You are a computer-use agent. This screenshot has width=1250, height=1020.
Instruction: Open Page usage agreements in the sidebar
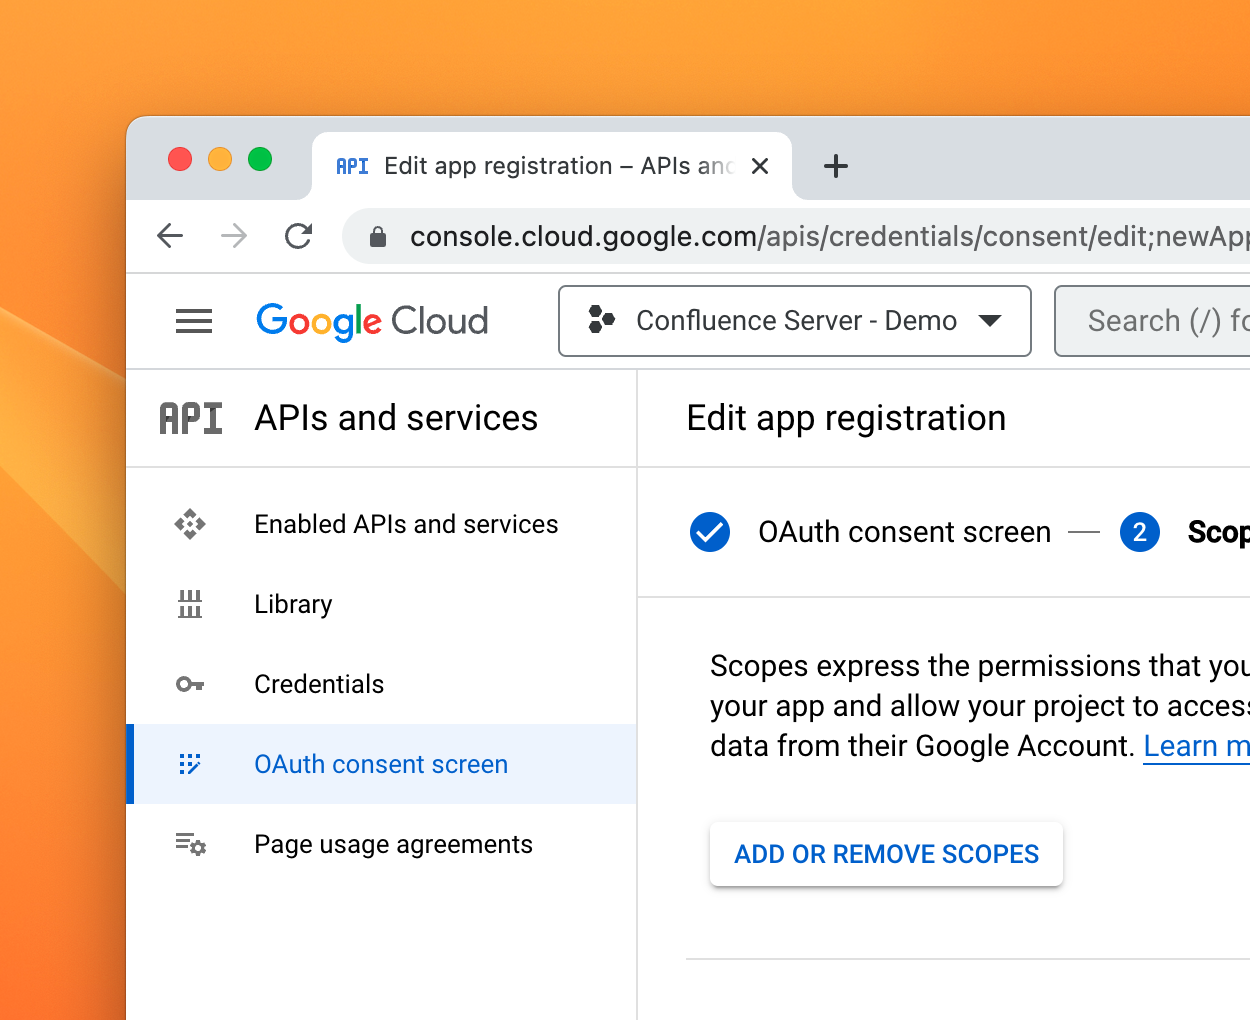(393, 845)
